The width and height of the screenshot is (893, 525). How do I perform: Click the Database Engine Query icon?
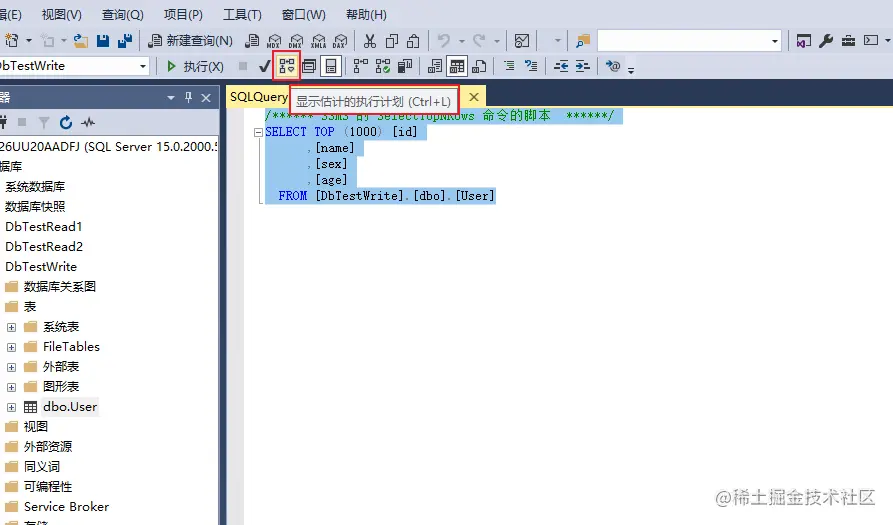coord(252,40)
